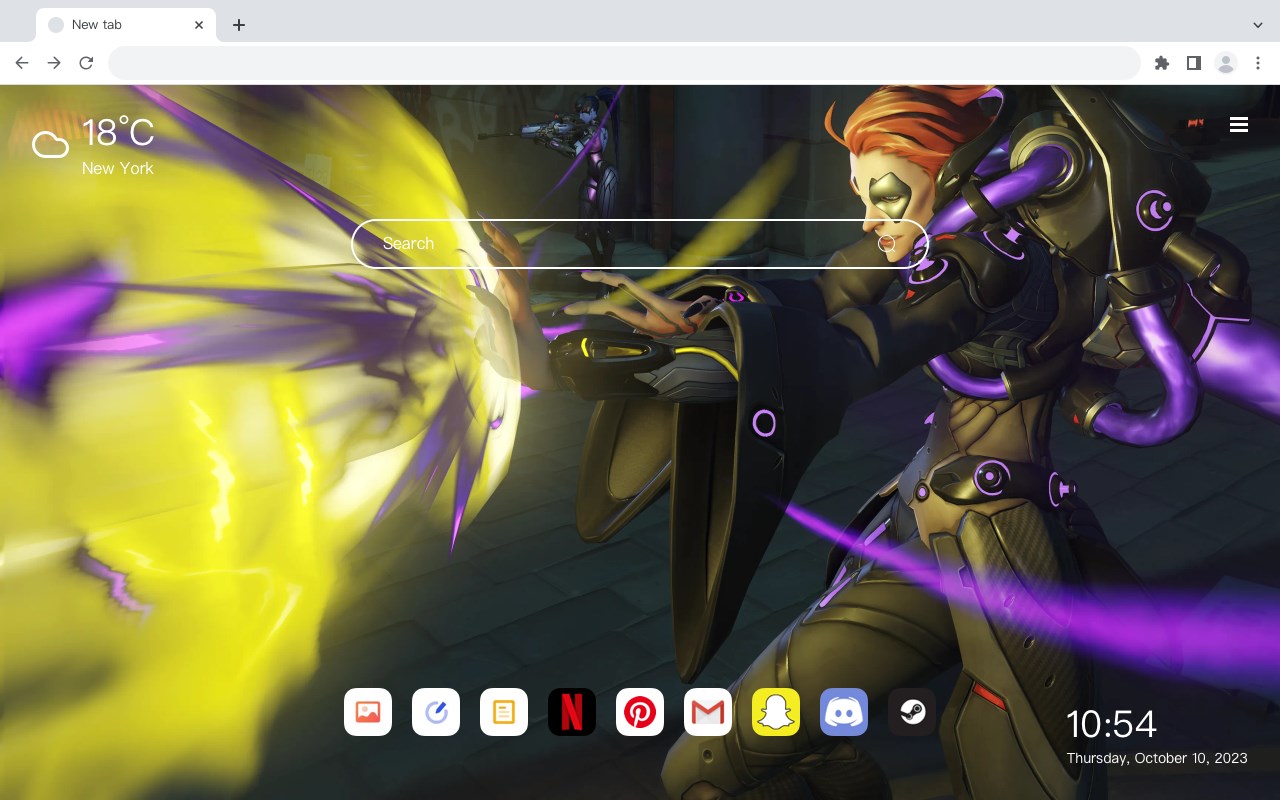
Task: Close the New tab tab
Action: click(x=199, y=25)
